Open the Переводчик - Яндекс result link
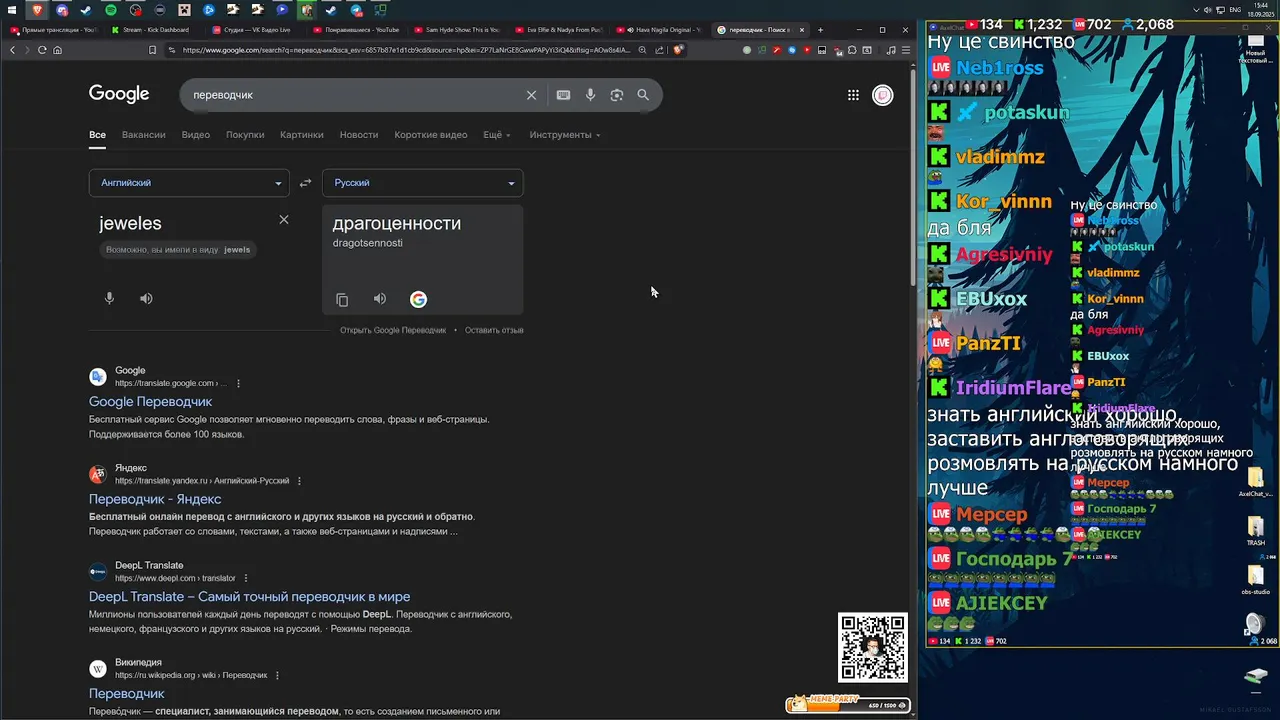This screenshot has width=1280, height=720. (x=155, y=499)
